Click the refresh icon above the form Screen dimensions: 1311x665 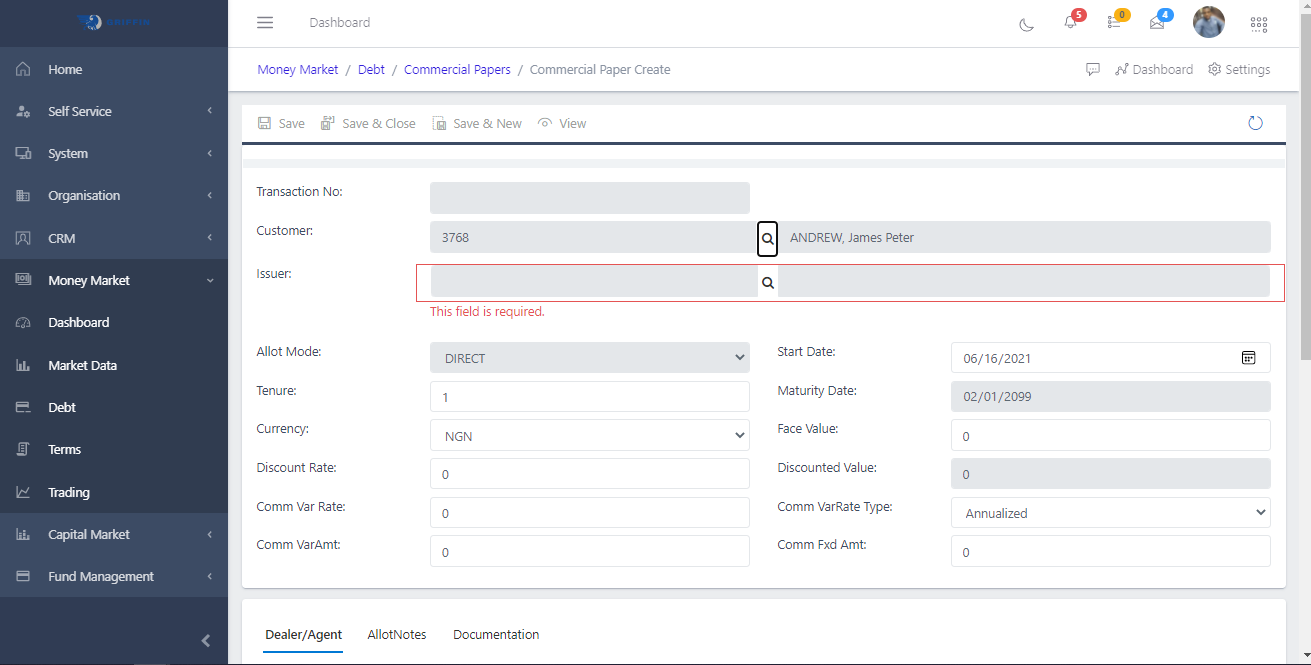(1255, 122)
